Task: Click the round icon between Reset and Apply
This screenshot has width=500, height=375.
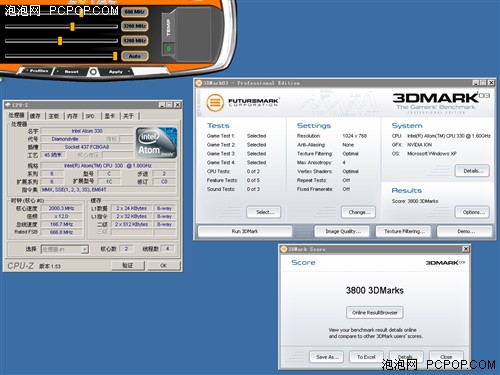Action: [x=93, y=72]
